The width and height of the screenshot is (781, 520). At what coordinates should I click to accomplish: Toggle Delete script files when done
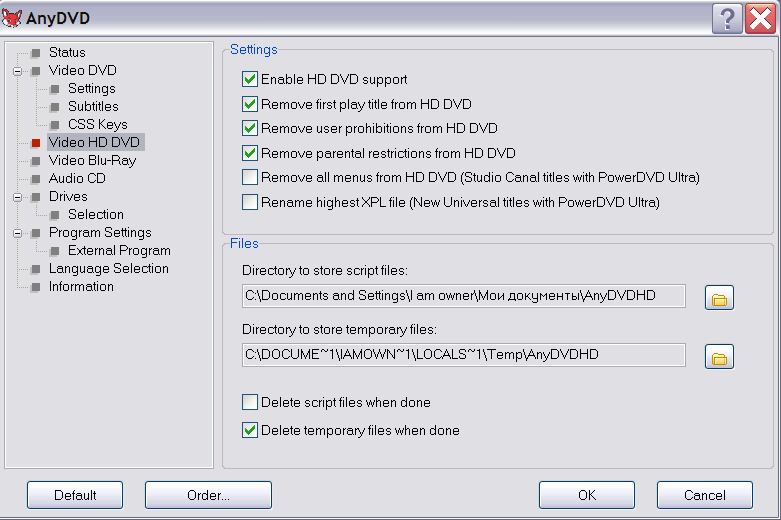pyautogui.click(x=250, y=403)
